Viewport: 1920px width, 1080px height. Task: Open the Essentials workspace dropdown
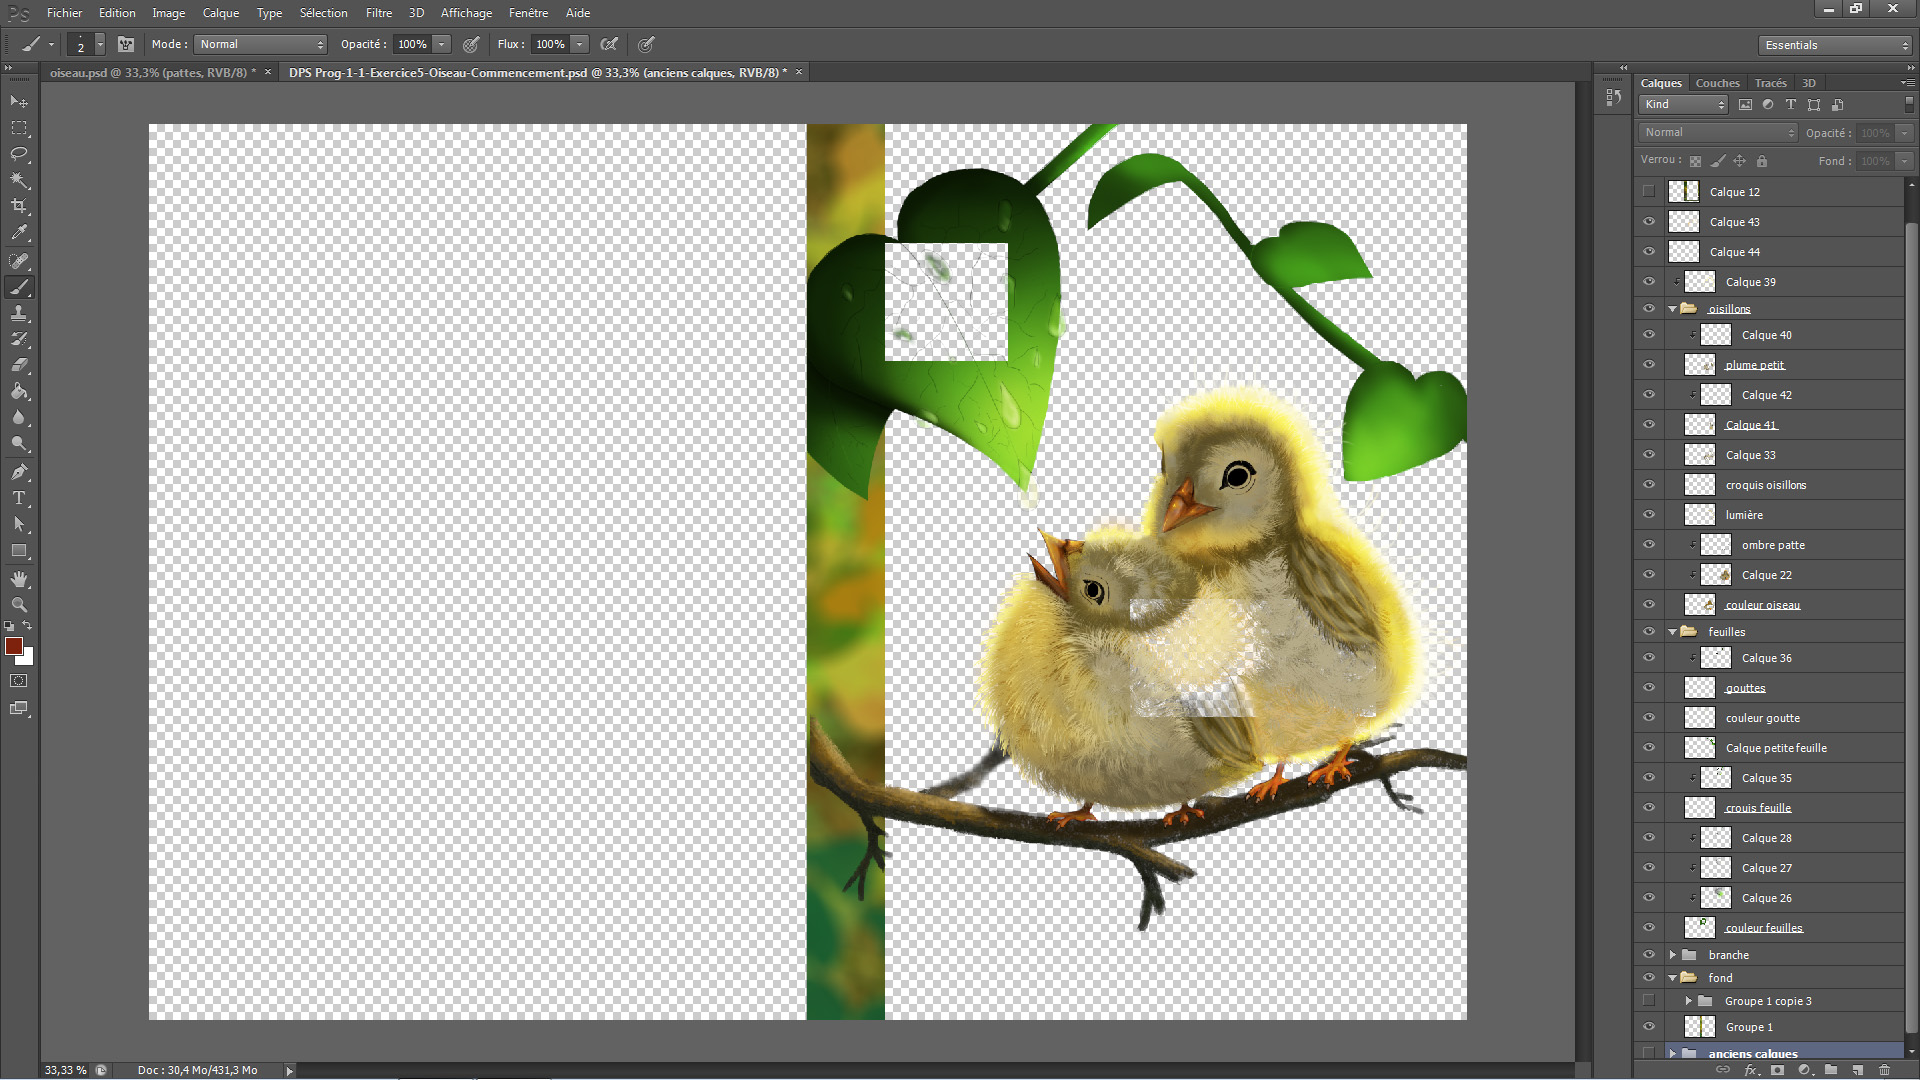[x=1835, y=45]
